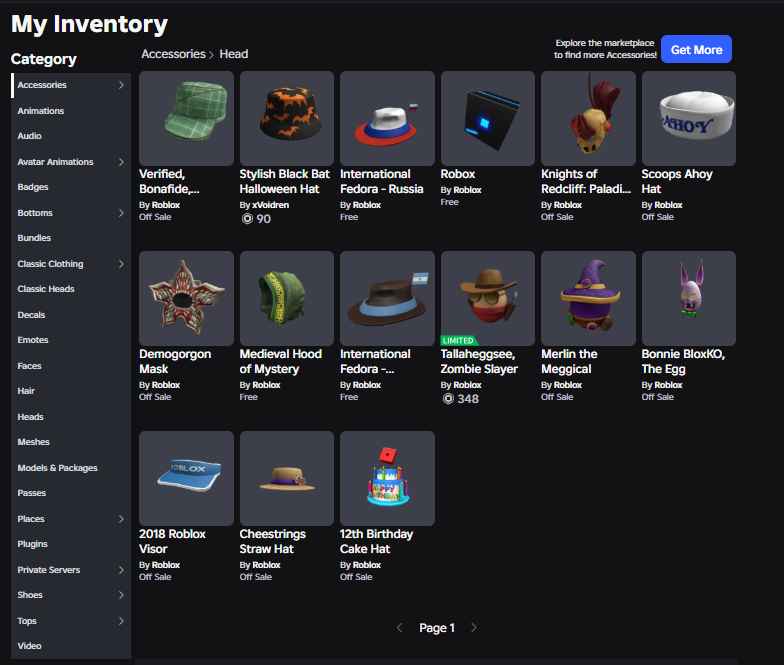Click the Robux price 348 text
The height and width of the screenshot is (665, 784).
pyautogui.click(x=468, y=399)
